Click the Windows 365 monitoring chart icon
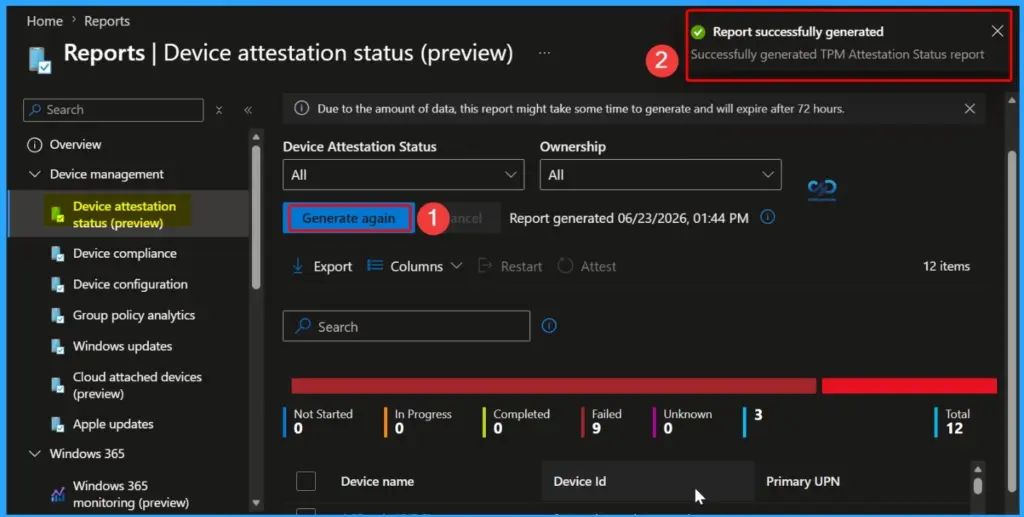1024x517 pixels. [57, 495]
